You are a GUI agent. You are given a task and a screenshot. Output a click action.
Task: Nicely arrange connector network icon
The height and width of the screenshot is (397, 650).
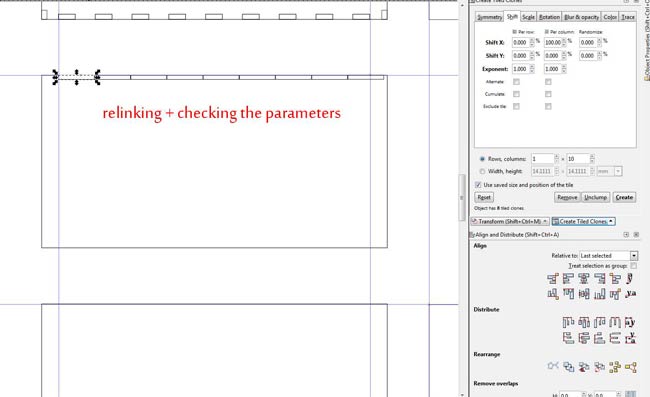[x=553, y=366]
